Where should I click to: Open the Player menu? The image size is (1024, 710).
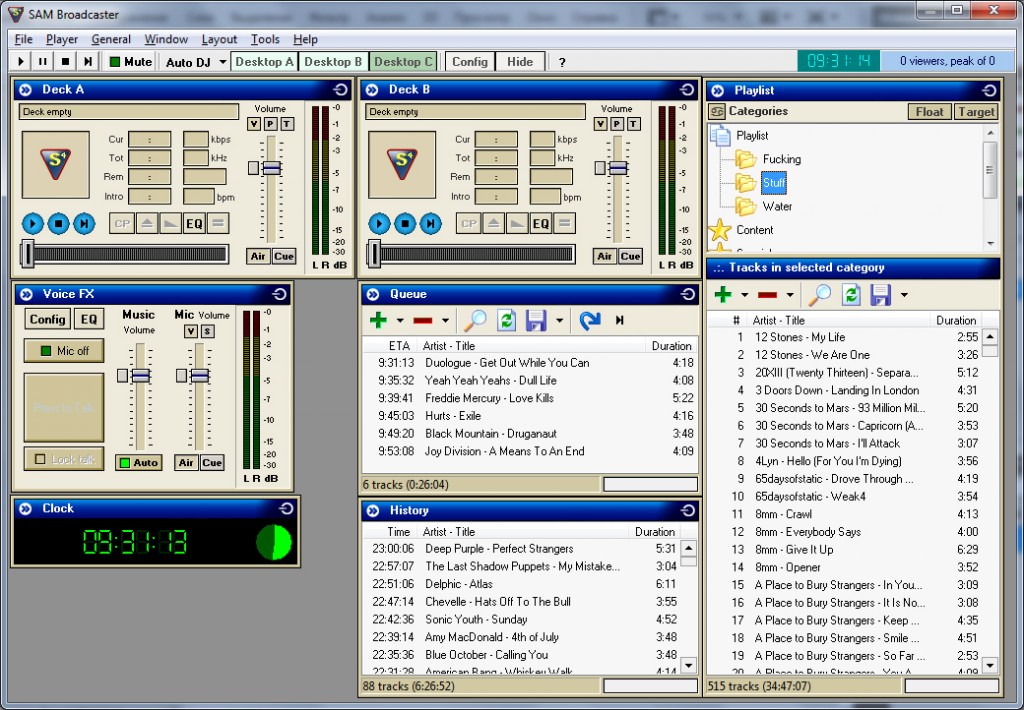(x=62, y=39)
